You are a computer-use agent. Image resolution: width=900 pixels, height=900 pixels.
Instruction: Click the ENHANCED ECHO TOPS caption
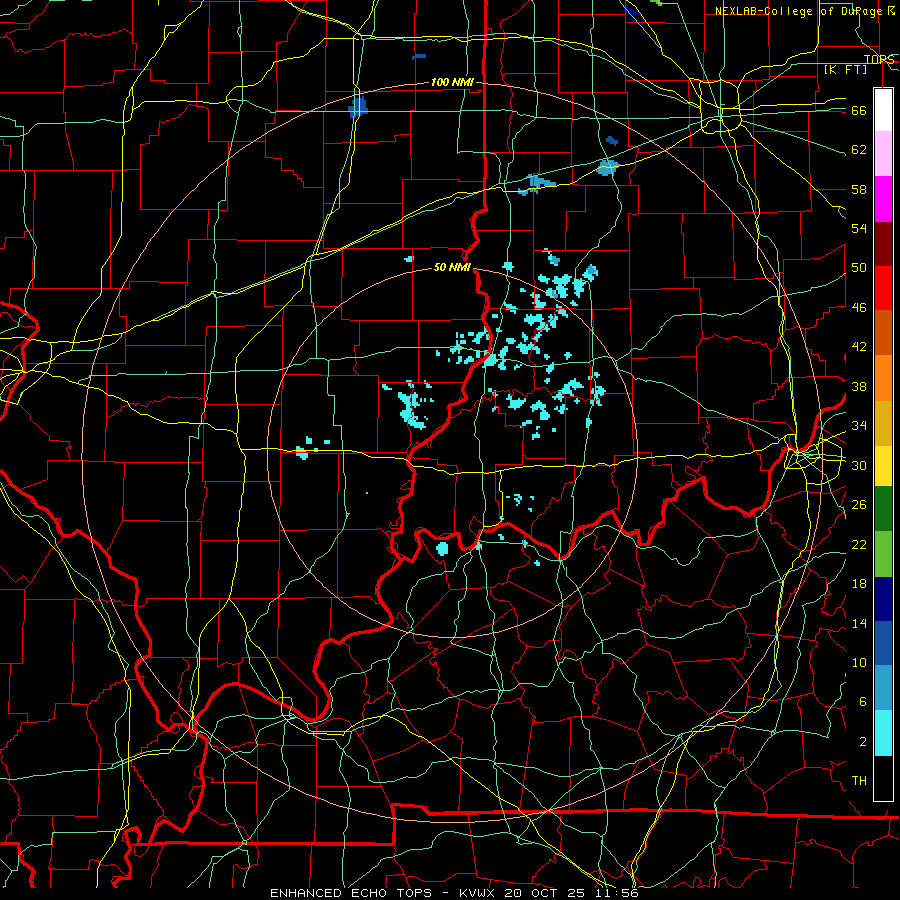click(354, 893)
